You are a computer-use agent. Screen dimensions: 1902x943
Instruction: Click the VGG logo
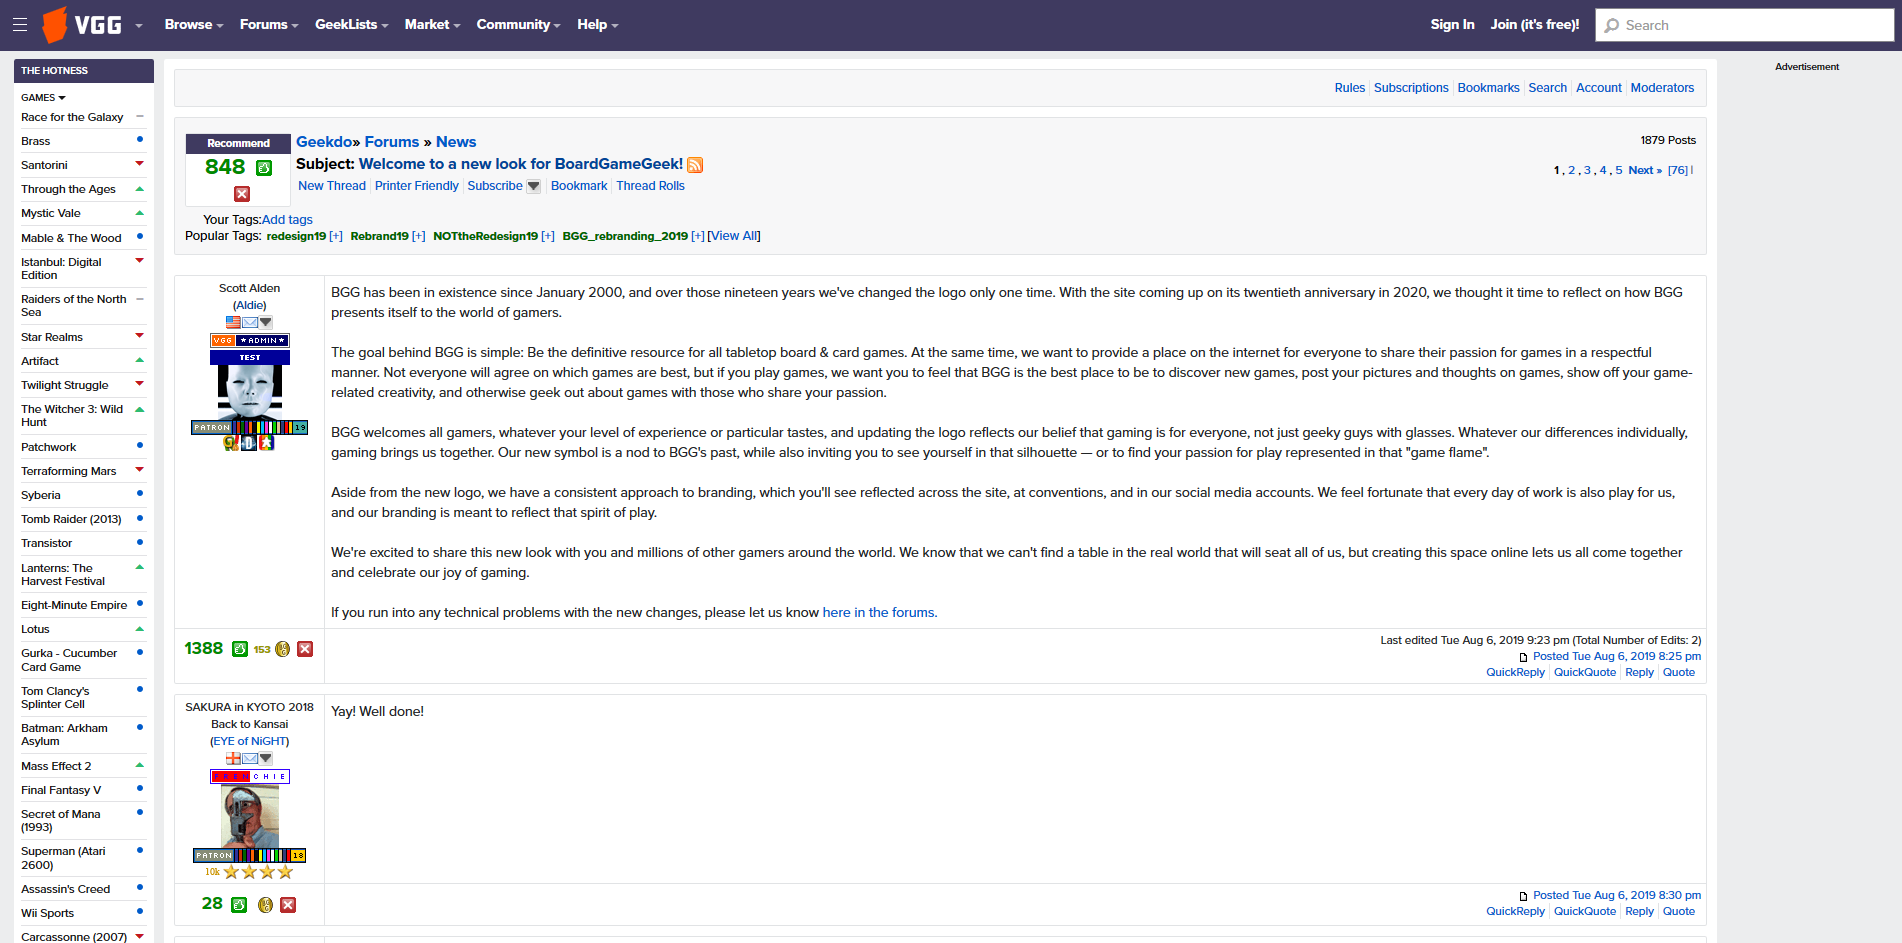coord(83,25)
